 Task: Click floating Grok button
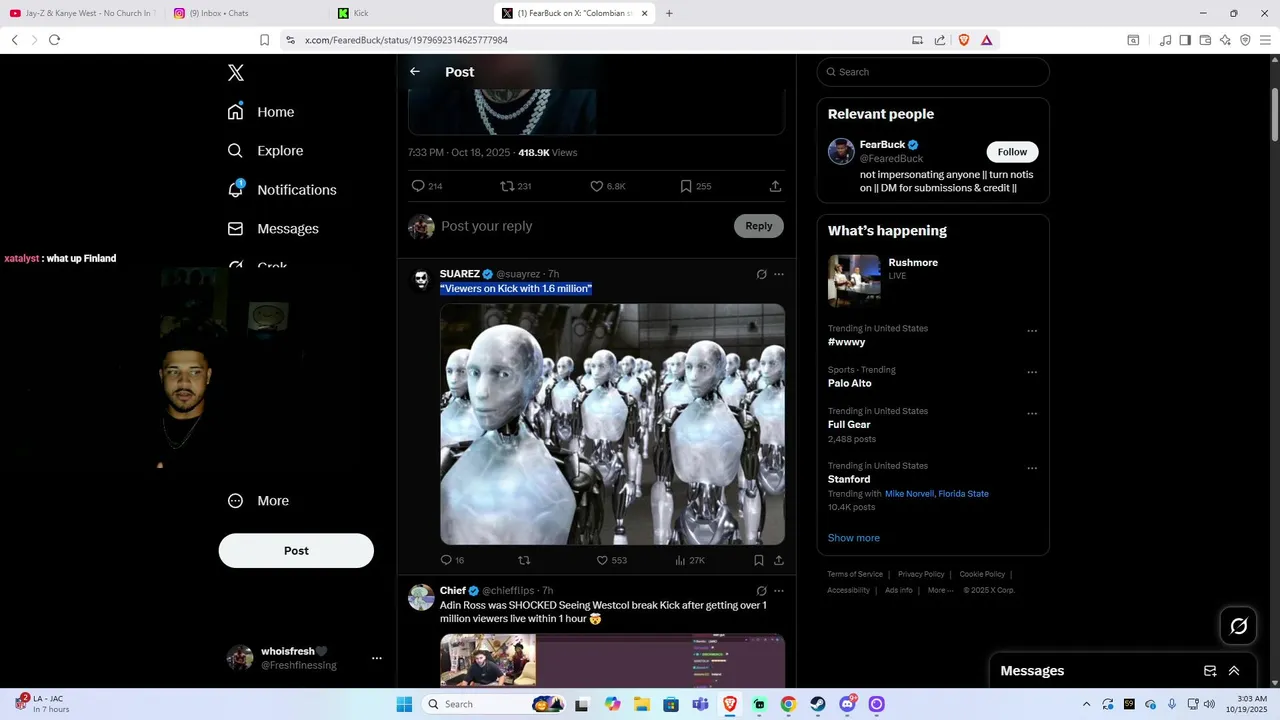1238,626
